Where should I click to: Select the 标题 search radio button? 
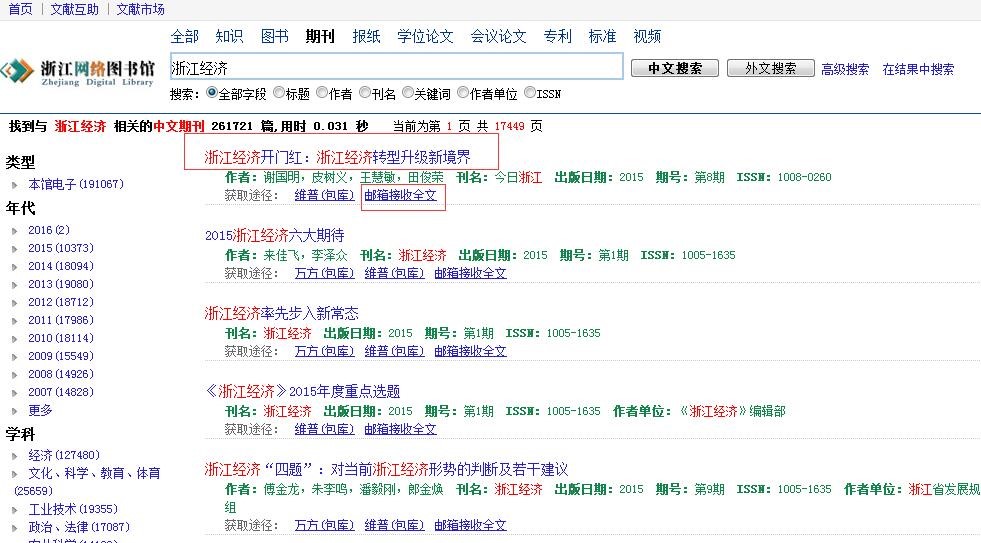[x=279, y=93]
